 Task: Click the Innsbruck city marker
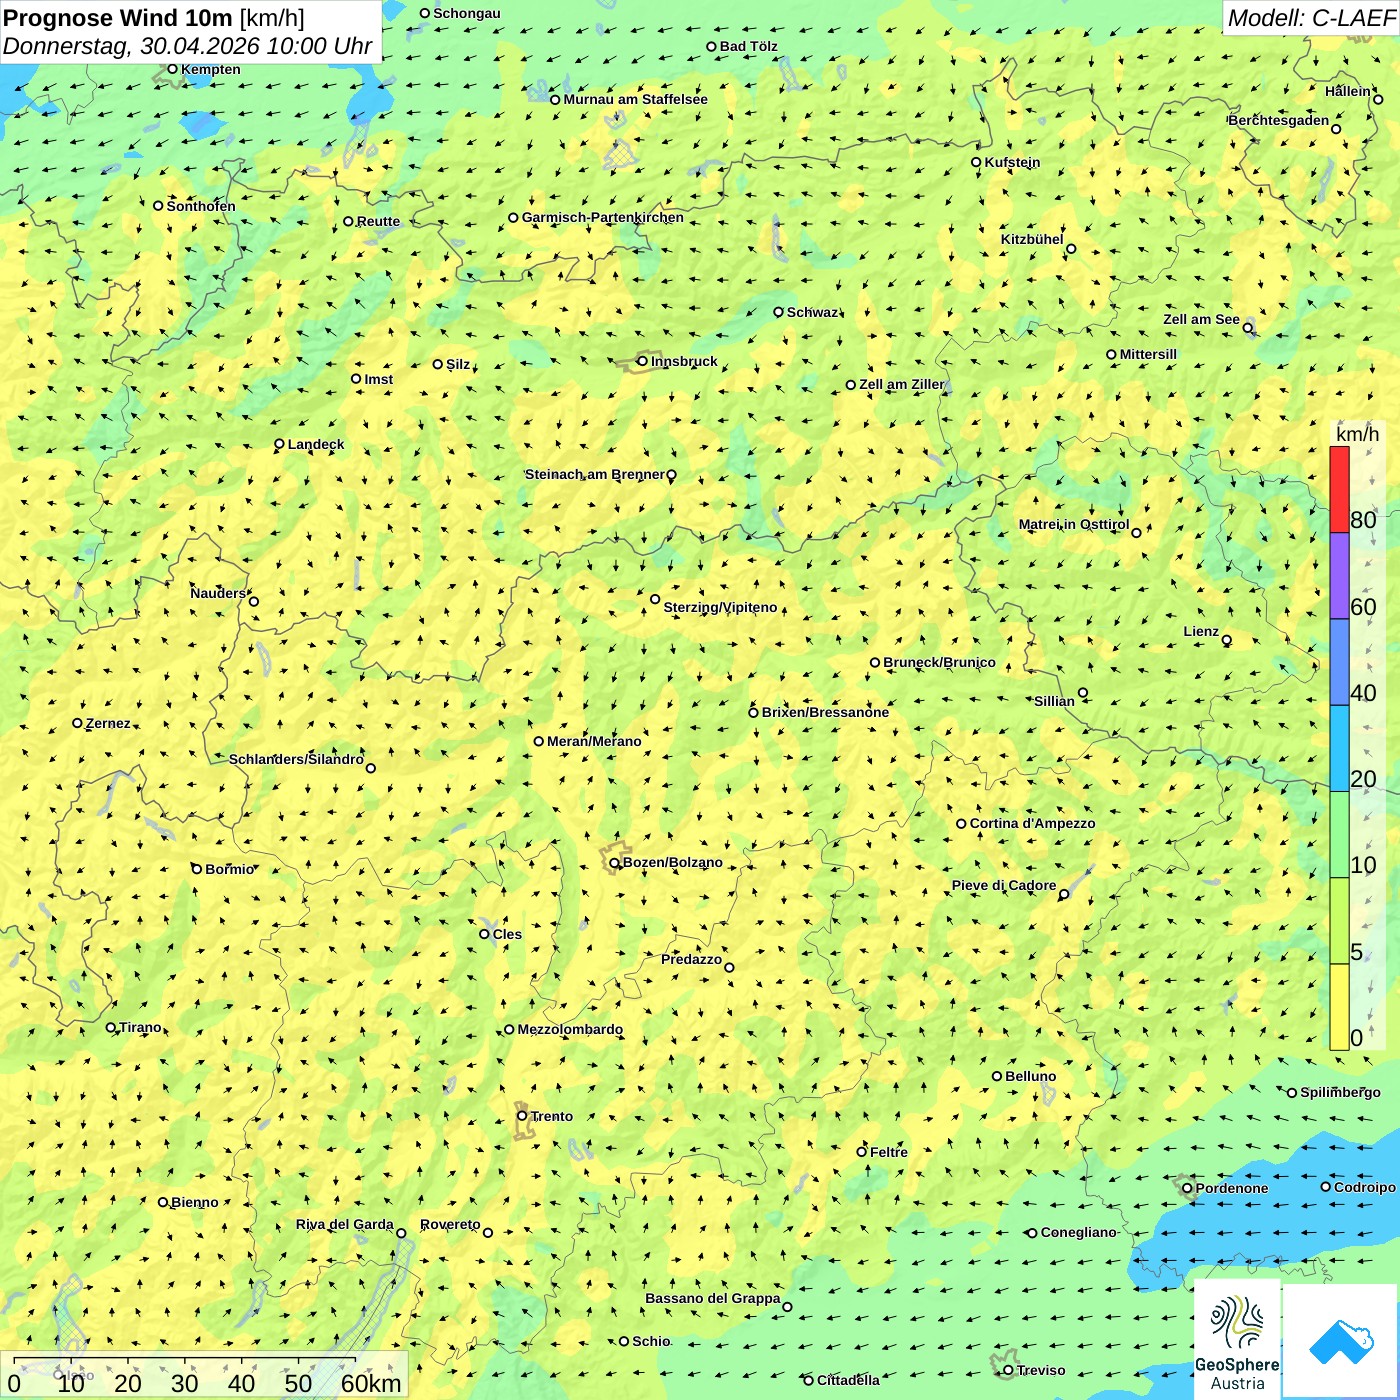(x=643, y=361)
